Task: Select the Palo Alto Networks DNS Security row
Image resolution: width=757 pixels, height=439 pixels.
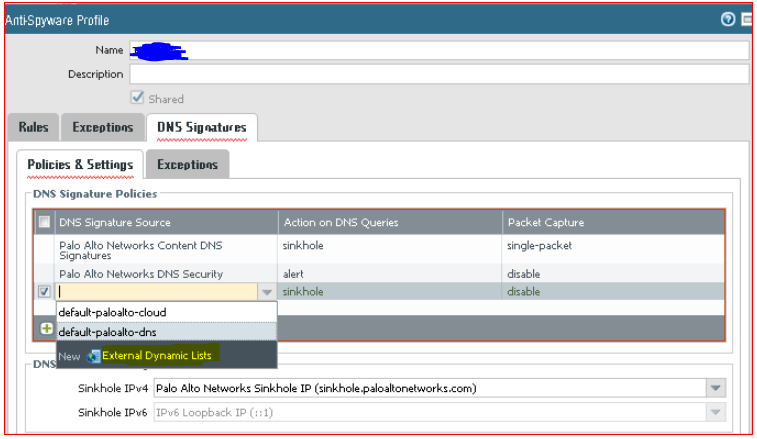Action: (379, 274)
